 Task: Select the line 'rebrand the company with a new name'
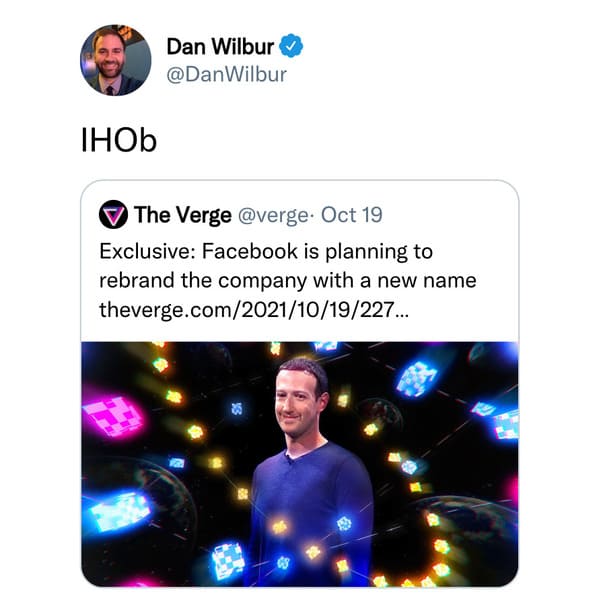288,281
